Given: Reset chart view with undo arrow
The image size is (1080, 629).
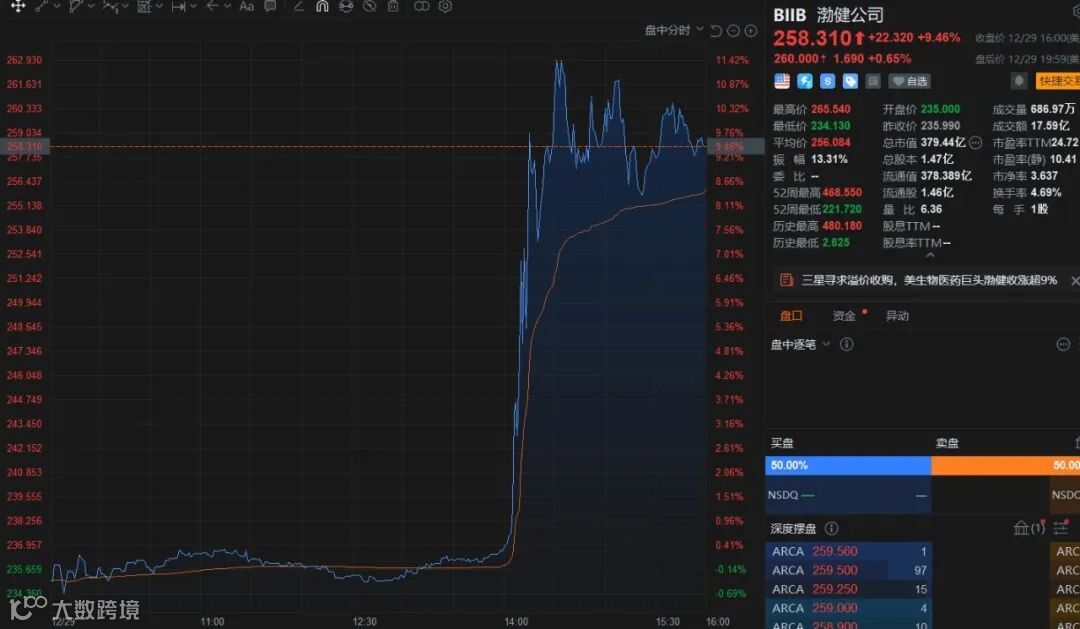Looking at the screenshot, I should tap(716, 31).
